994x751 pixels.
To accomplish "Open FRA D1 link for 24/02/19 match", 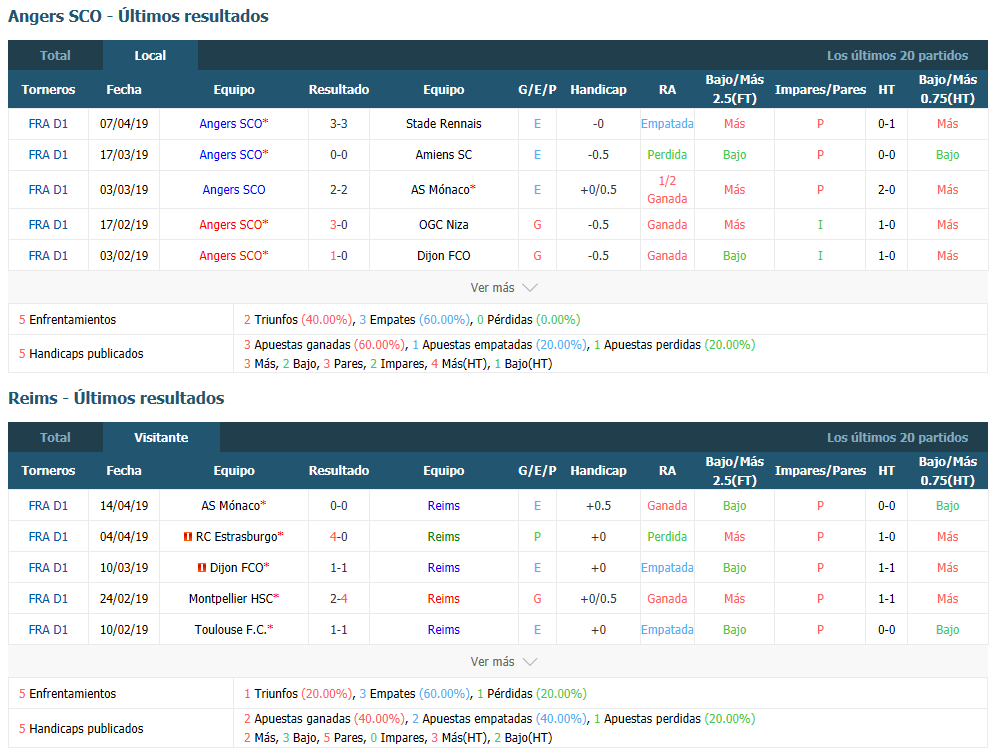I will [48, 599].
